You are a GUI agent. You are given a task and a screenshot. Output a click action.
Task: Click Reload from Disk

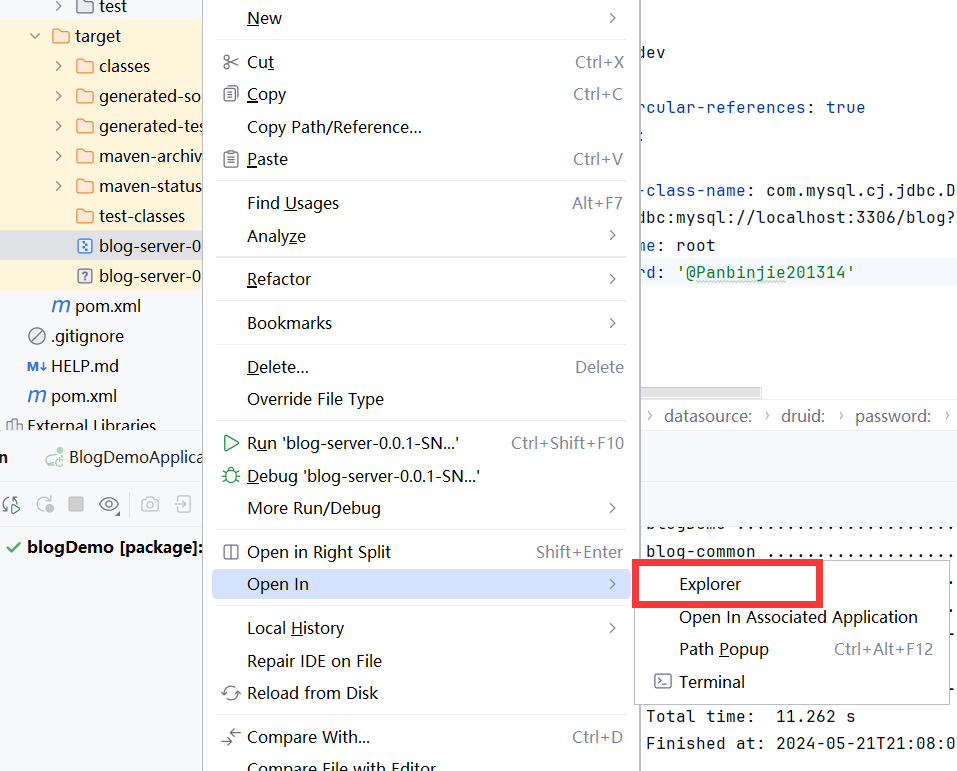click(x=312, y=693)
